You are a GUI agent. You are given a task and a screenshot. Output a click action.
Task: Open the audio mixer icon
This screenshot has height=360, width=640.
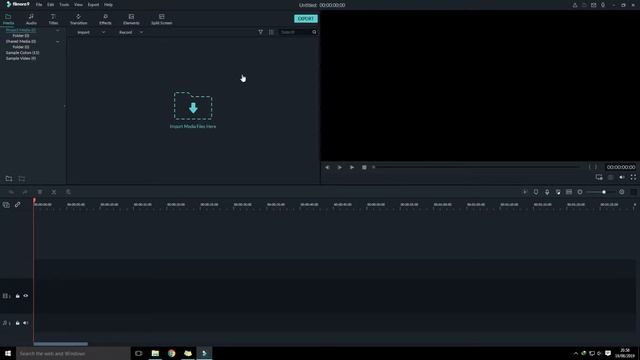click(558, 192)
